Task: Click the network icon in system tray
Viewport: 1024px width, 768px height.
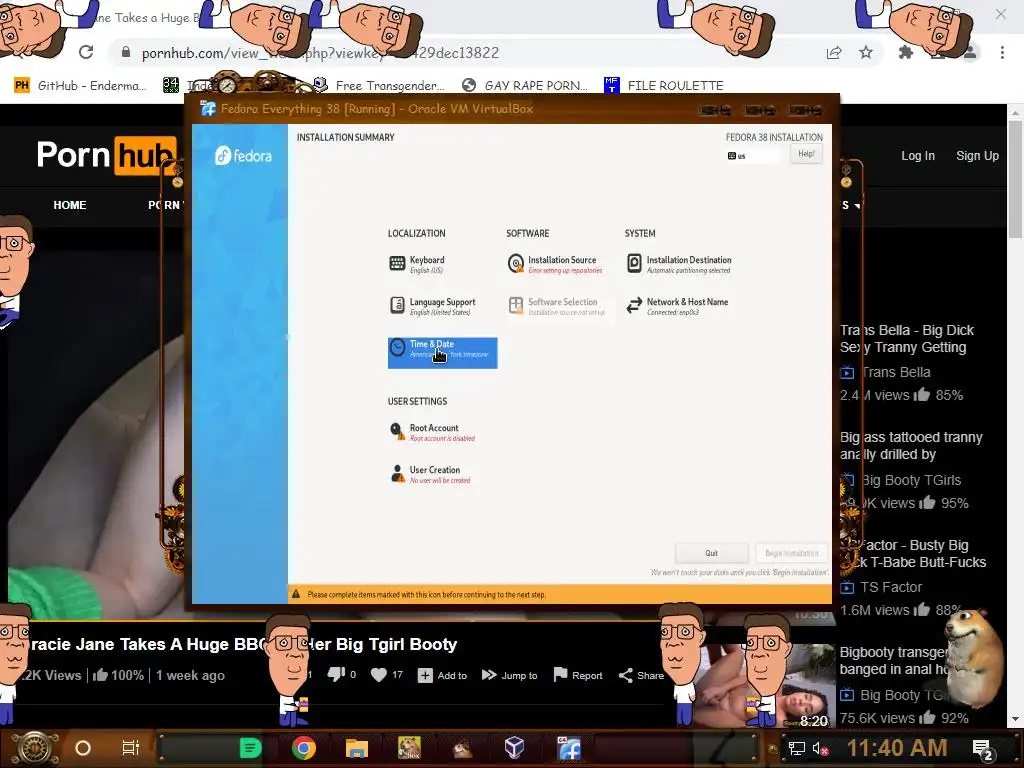Action: [797, 748]
